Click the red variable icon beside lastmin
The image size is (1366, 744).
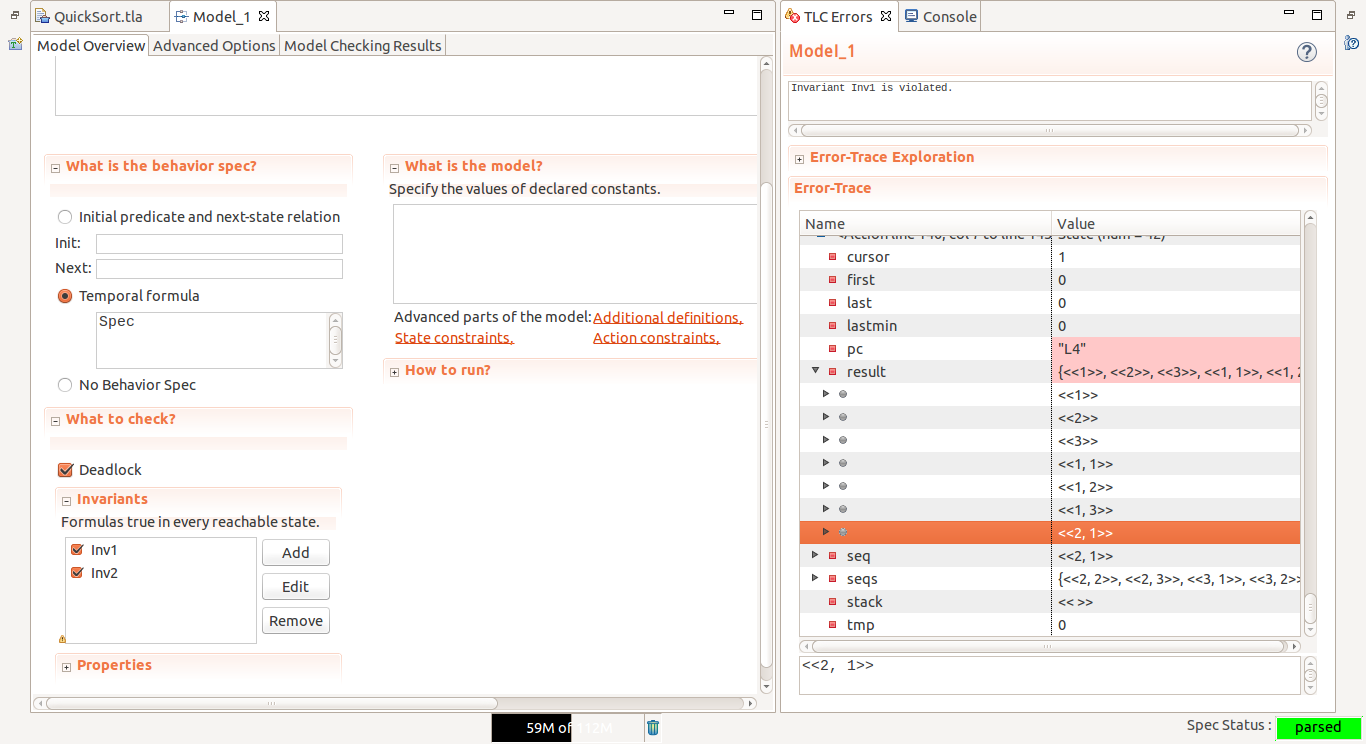tap(832, 326)
